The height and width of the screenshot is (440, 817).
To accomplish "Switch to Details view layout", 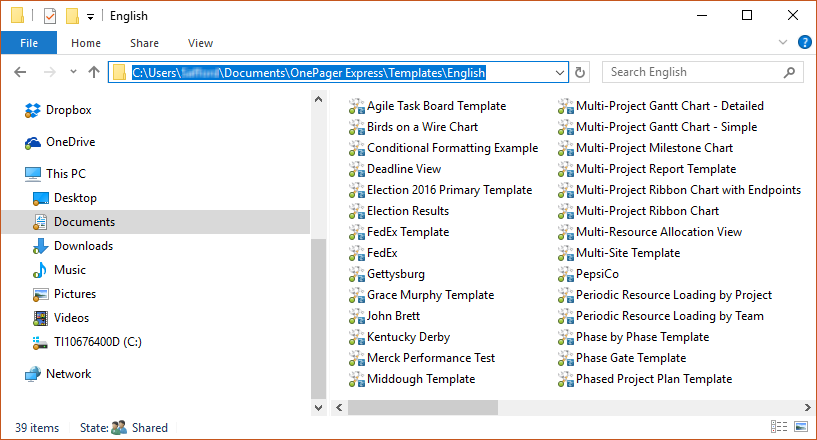I will point(778,427).
